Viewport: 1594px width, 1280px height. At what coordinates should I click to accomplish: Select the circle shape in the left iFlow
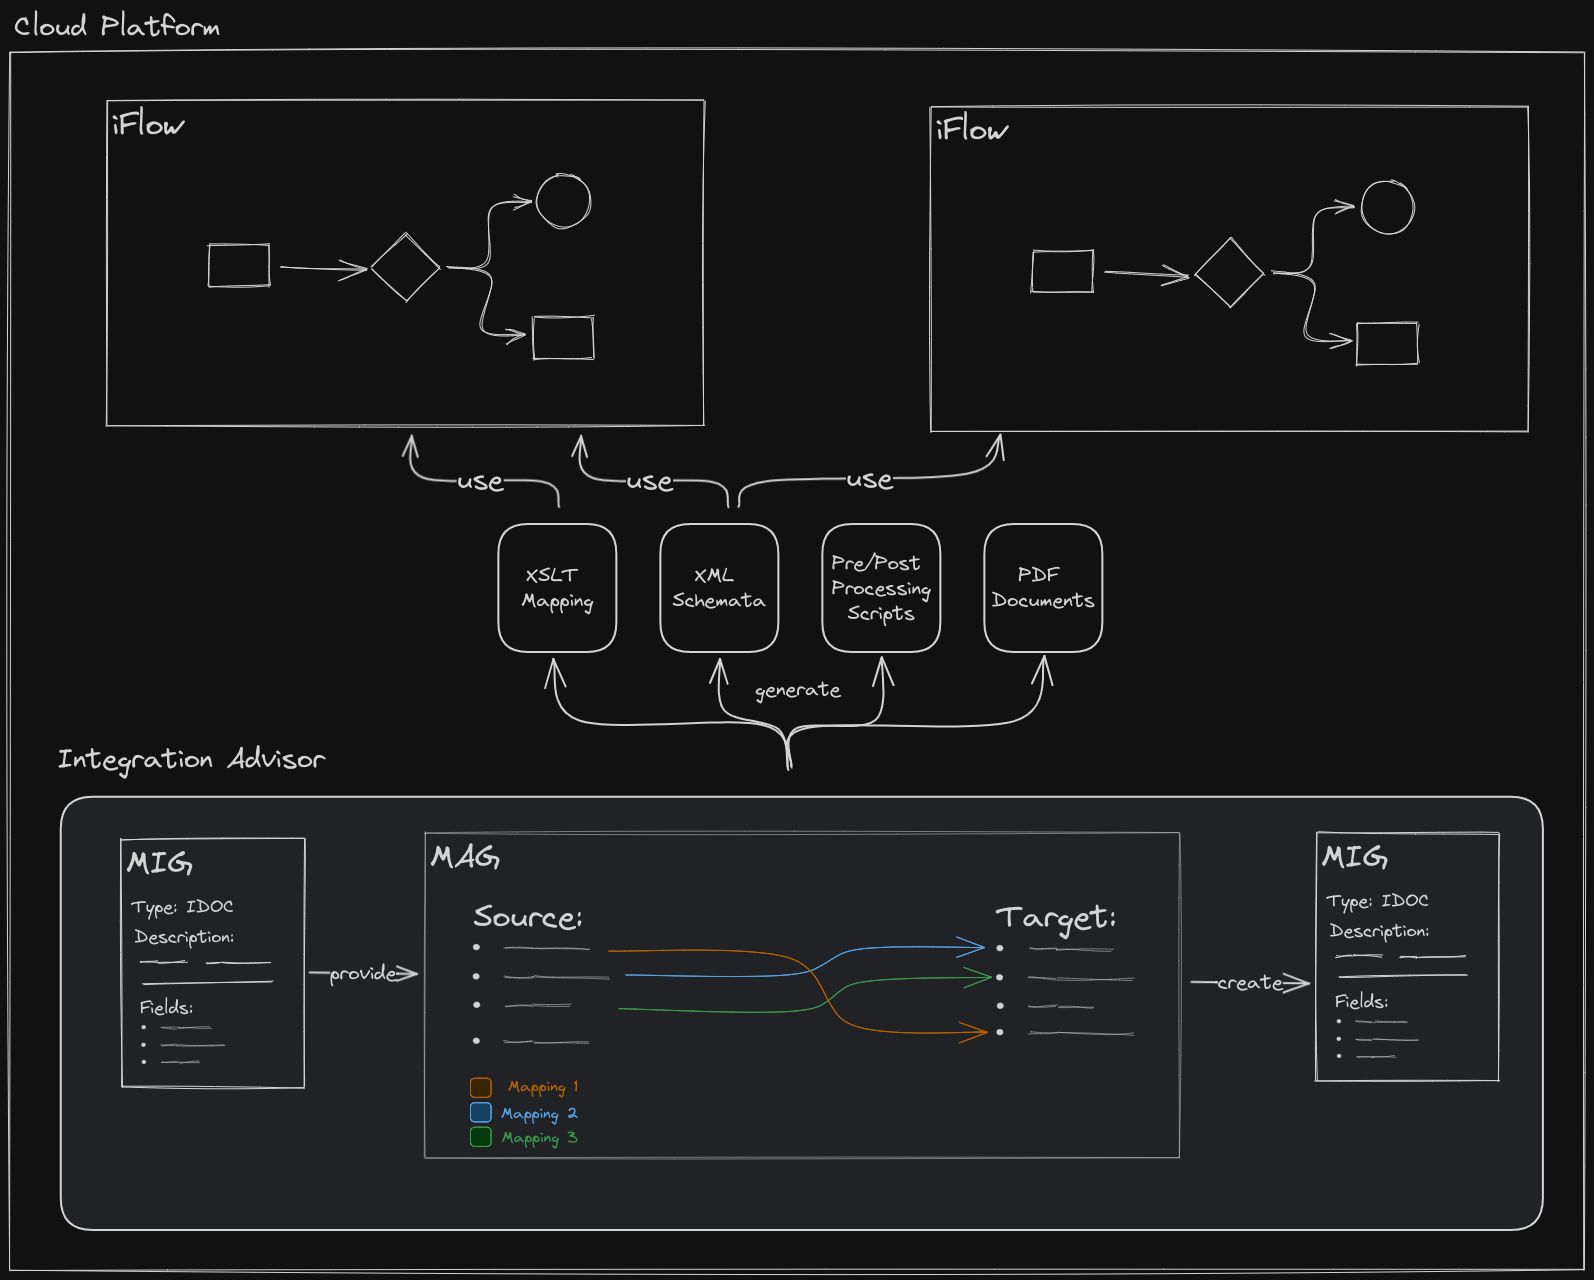coord(563,201)
